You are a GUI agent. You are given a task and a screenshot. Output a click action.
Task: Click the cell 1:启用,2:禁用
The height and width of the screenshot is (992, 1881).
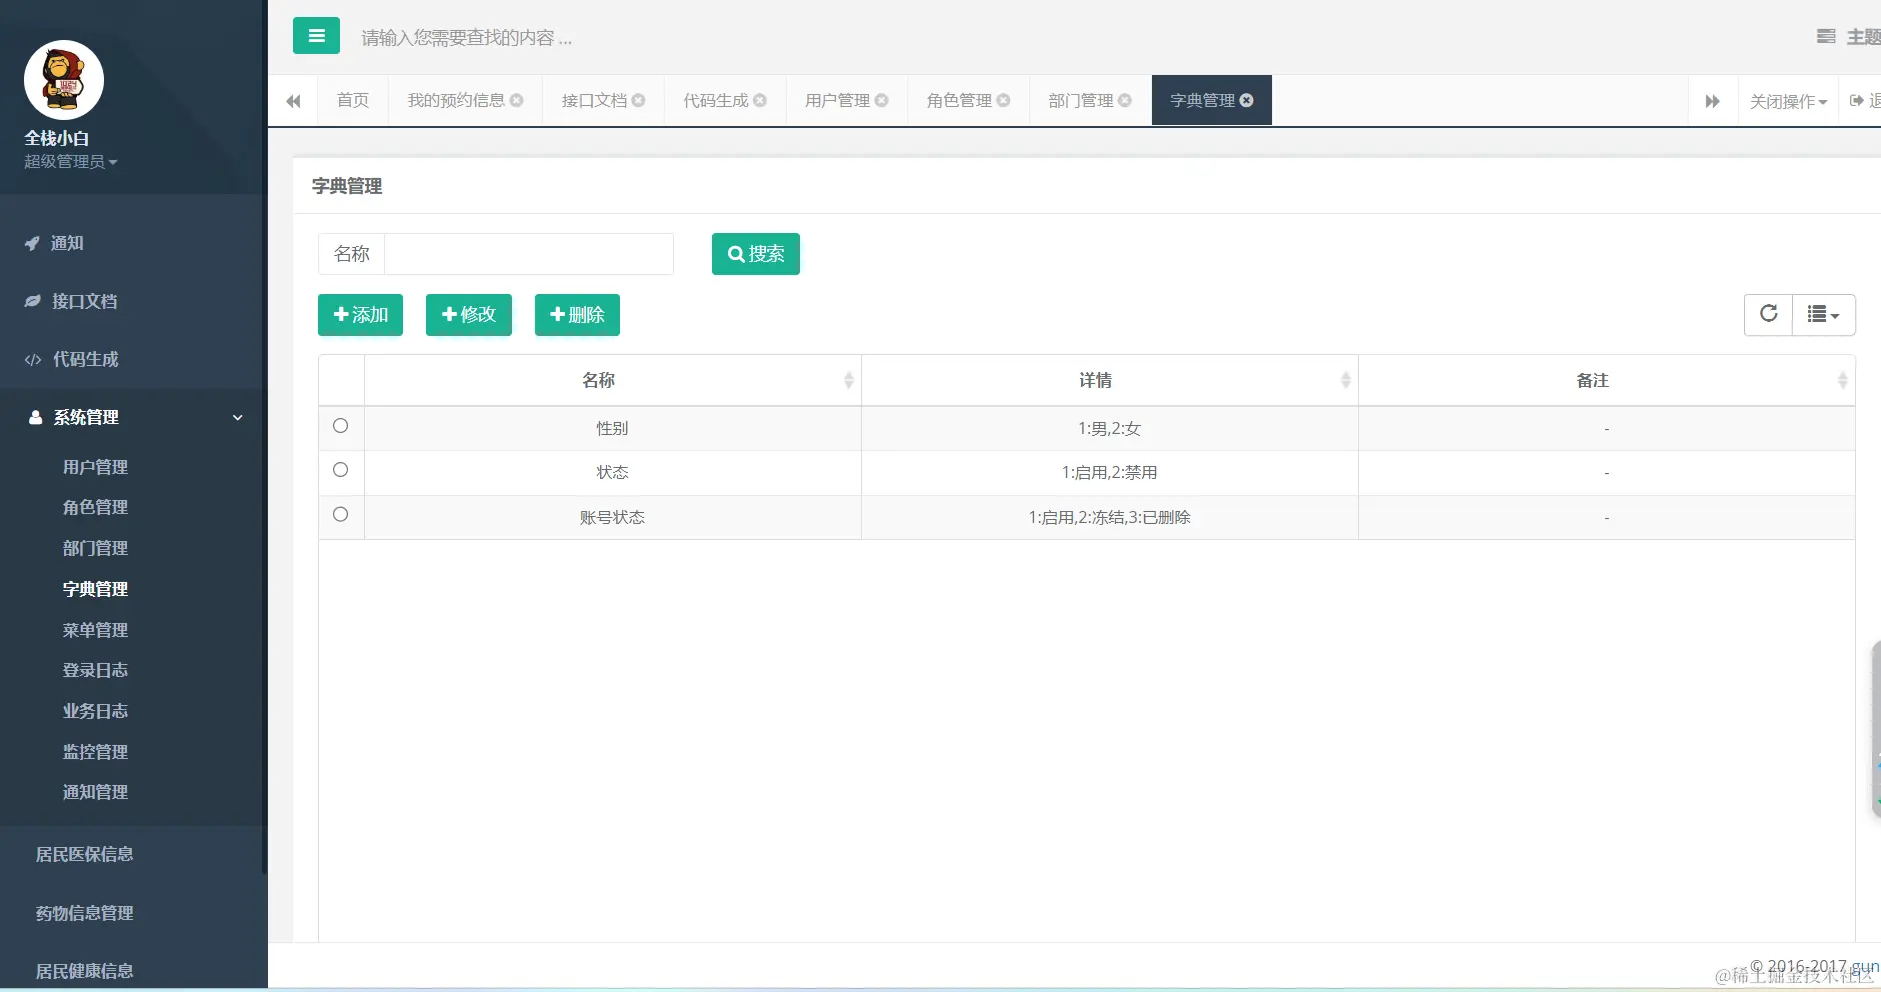[1110, 473]
